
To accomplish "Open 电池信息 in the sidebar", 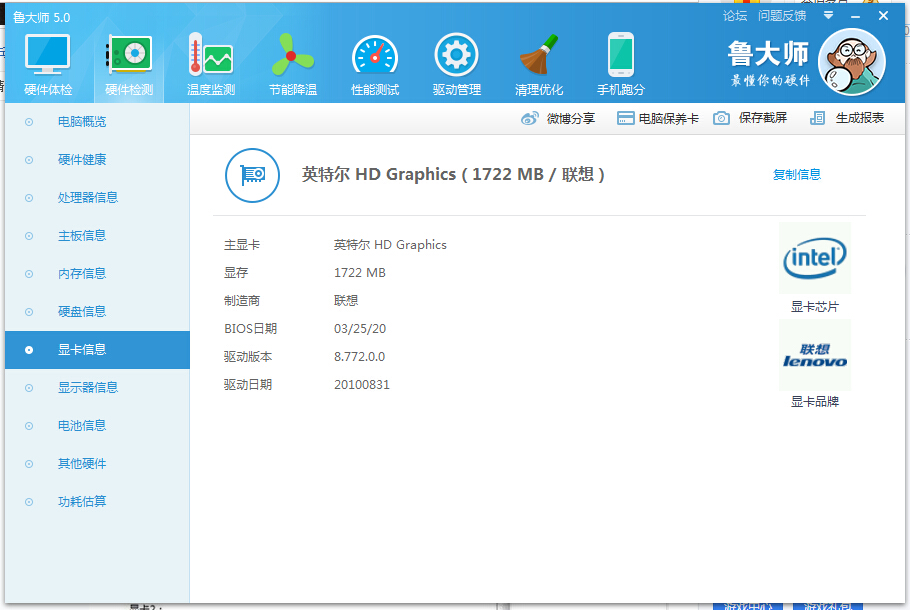I will click(97, 426).
